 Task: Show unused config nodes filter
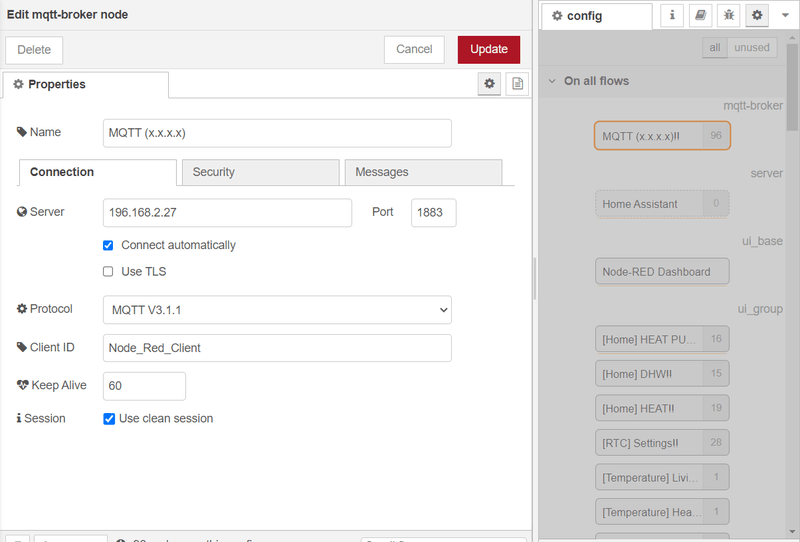click(x=752, y=48)
